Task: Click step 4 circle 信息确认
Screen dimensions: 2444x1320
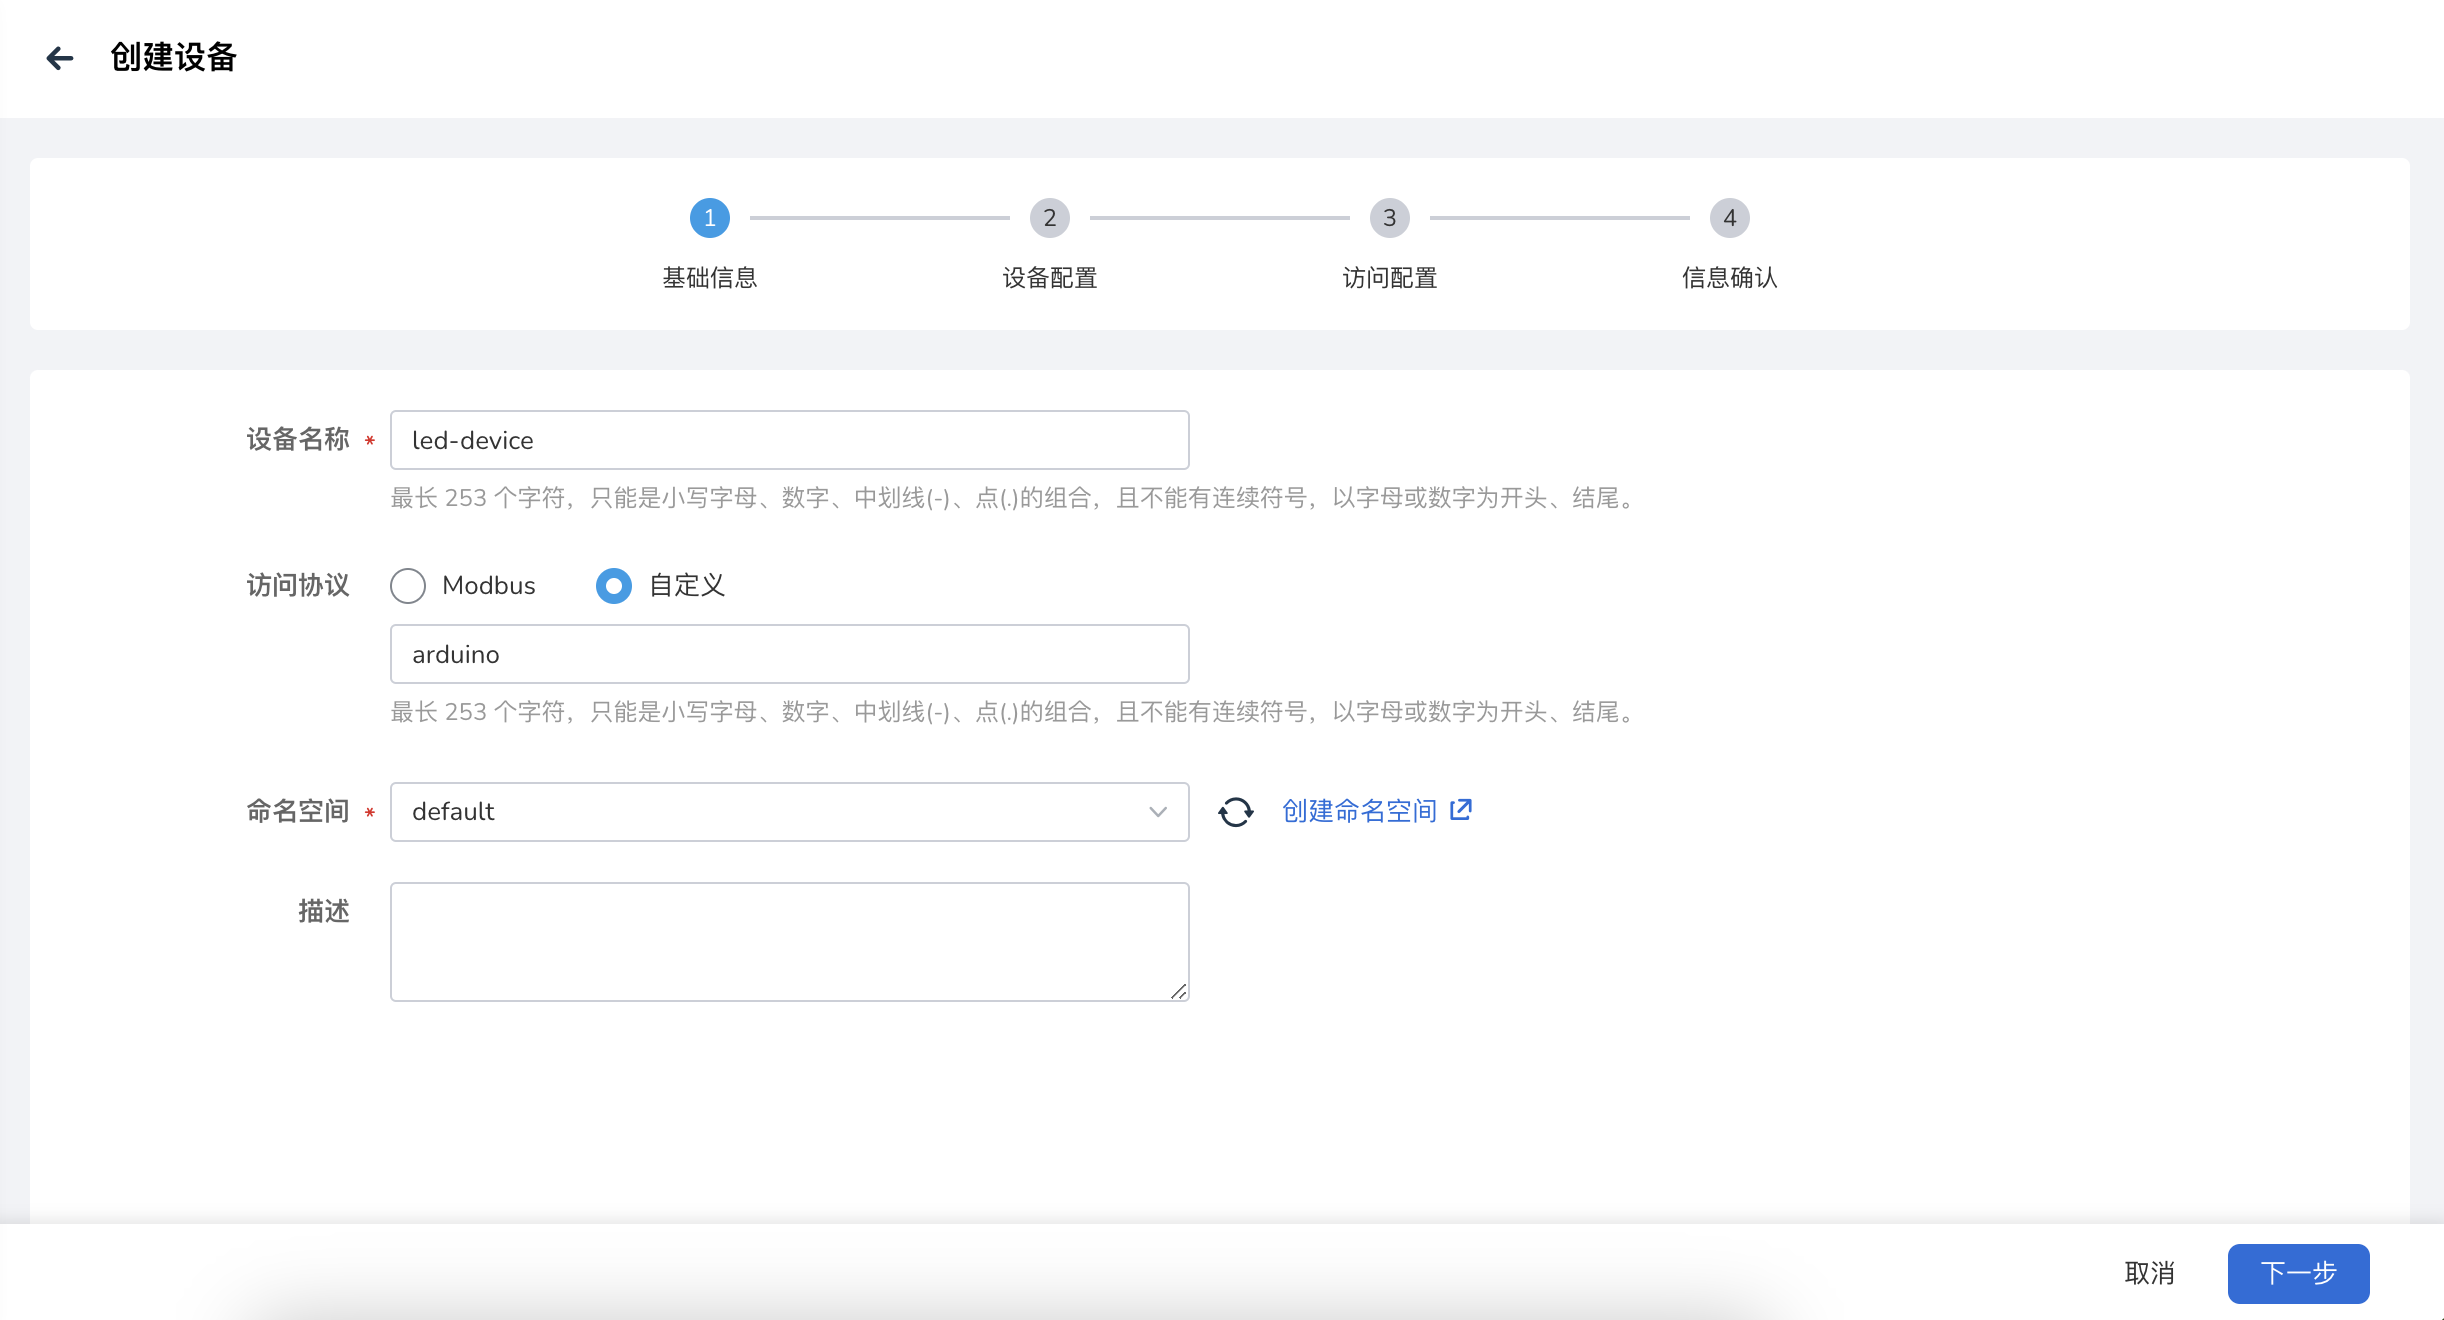Action: [1729, 218]
